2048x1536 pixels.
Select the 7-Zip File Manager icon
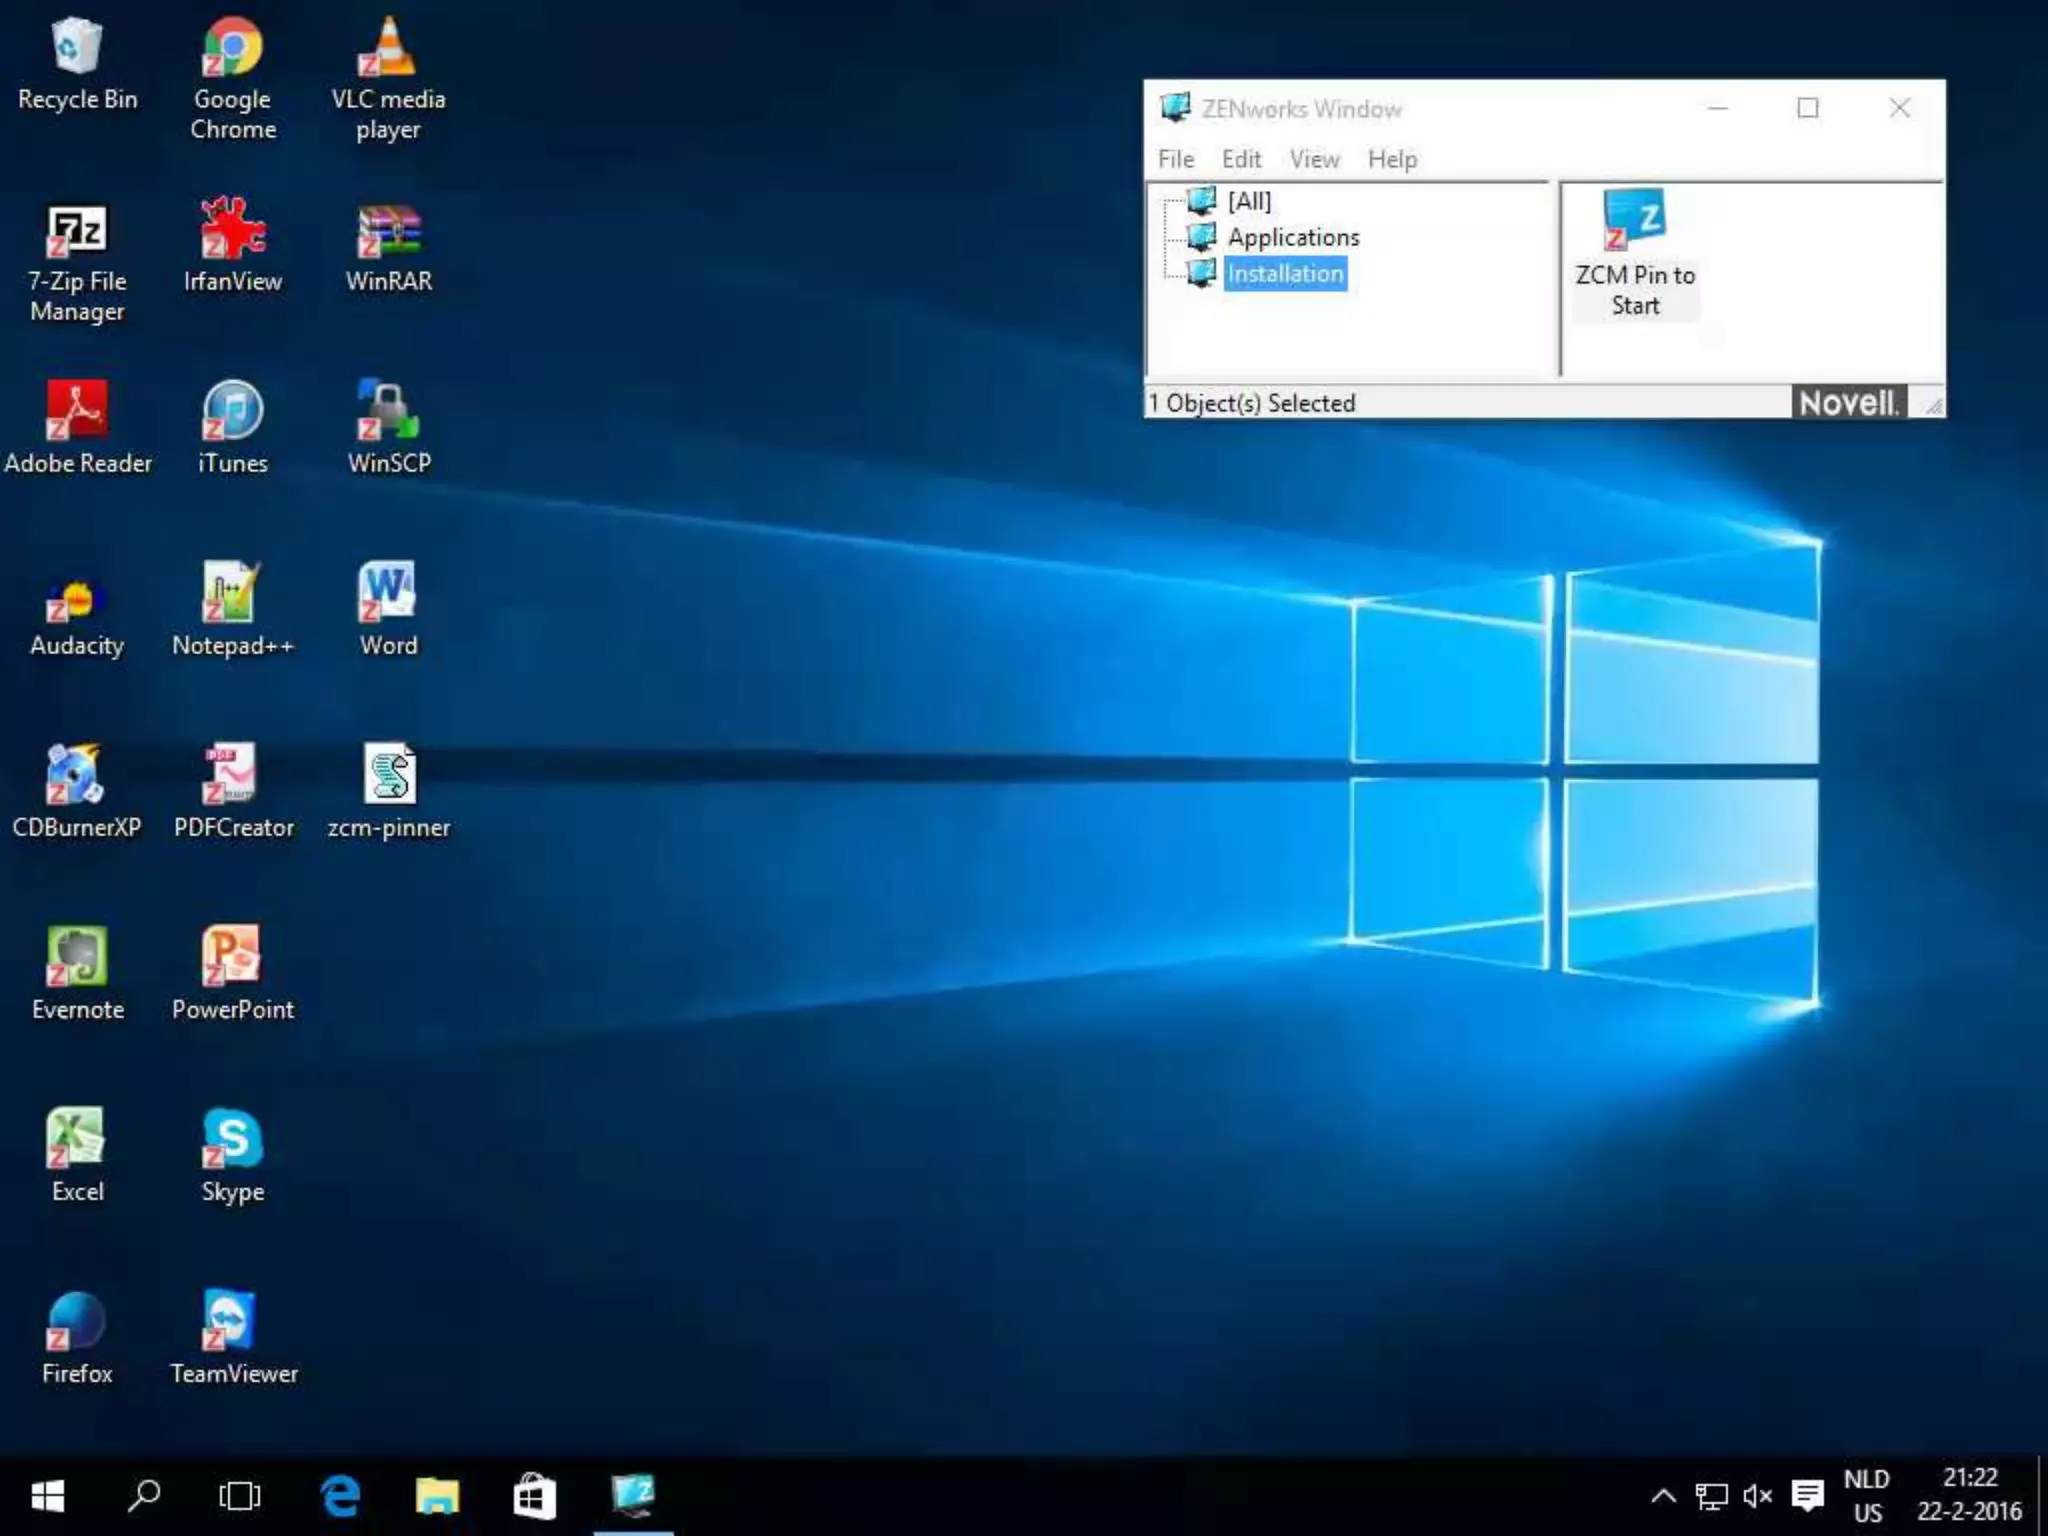(x=77, y=262)
